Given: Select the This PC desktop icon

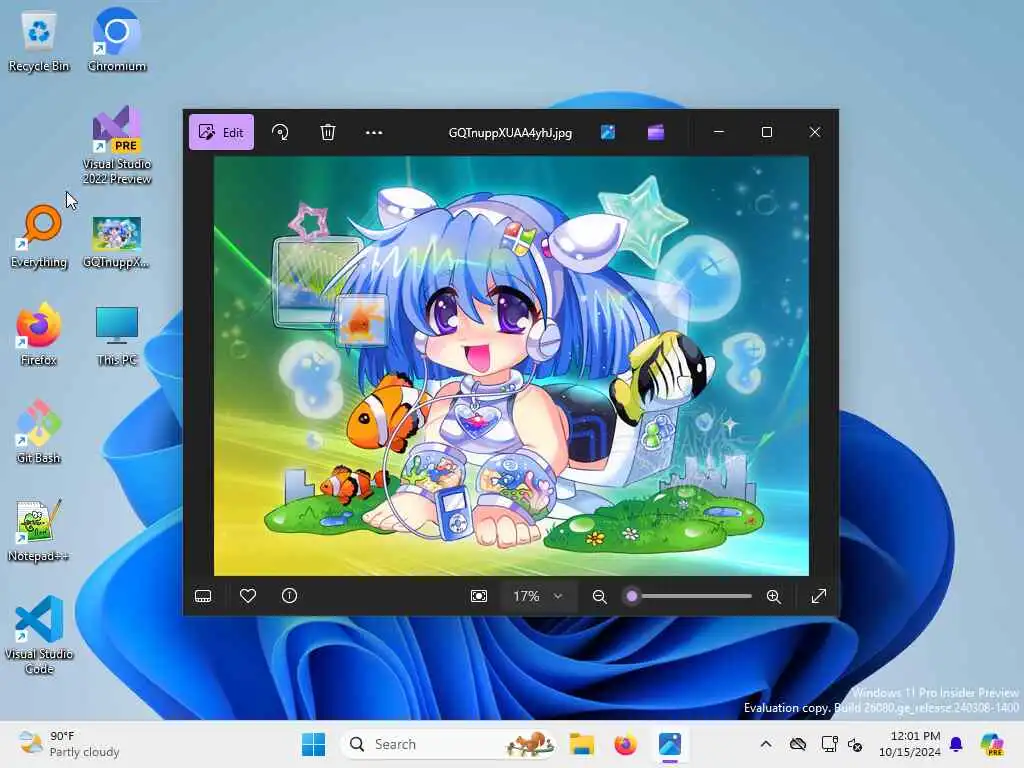Looking at the screenshot, I should coord(117,336).
